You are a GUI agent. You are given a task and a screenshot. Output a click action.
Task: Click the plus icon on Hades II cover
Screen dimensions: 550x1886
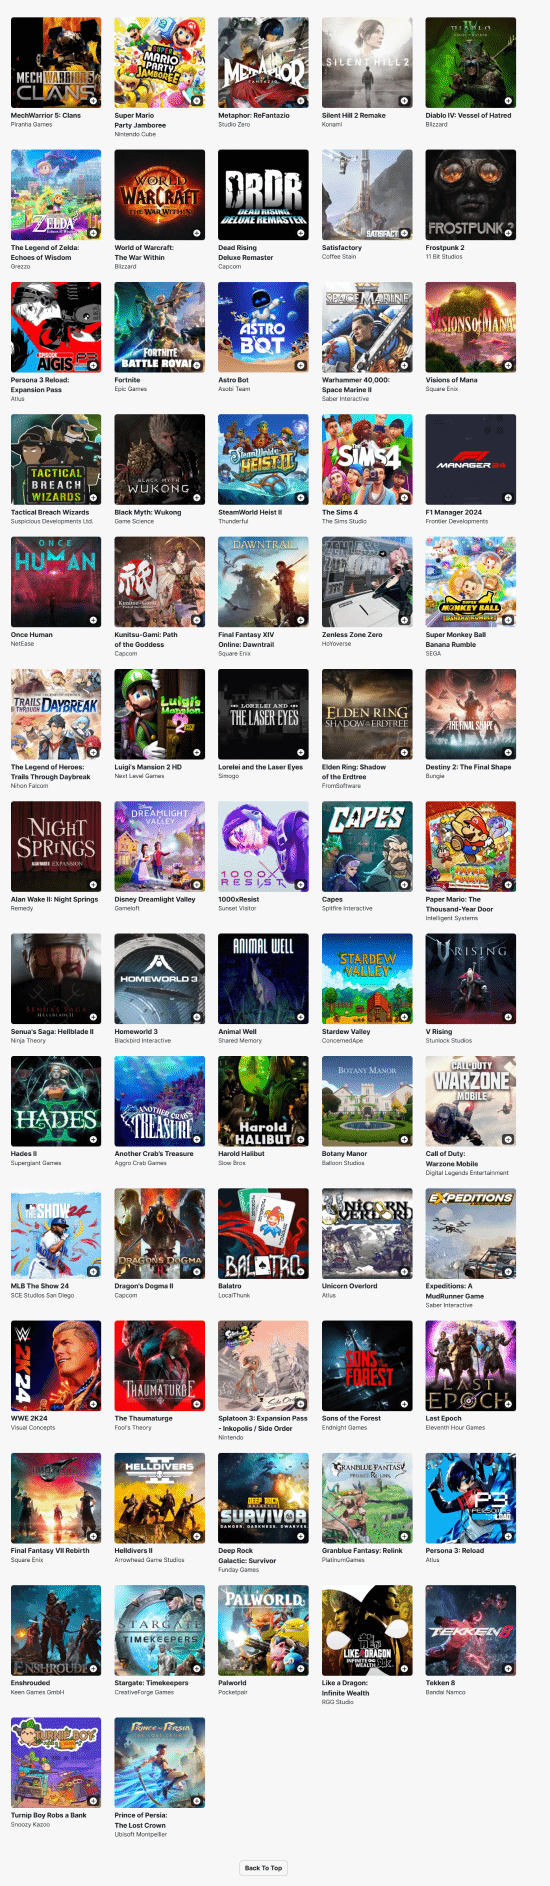tap(93, 1139)
